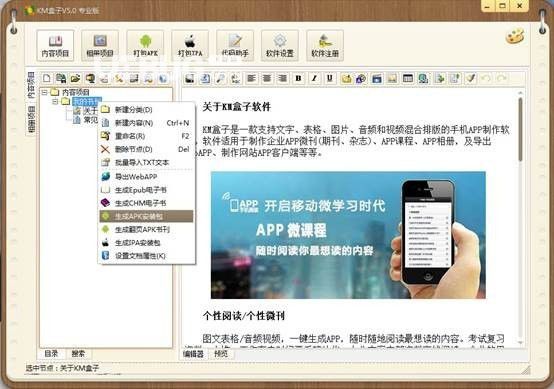The height and width of the screenshot is (389, 554).
Task: Click the heading 个性阅读/个性微刊
Action: [244, 316]
